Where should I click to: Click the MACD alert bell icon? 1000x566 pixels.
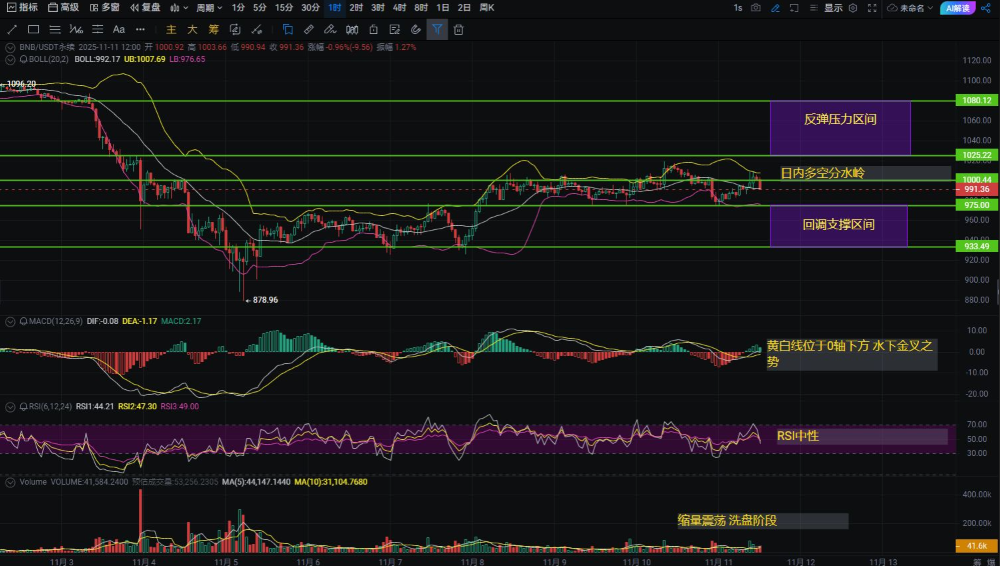pyautogui.click(x=24, y=322)
